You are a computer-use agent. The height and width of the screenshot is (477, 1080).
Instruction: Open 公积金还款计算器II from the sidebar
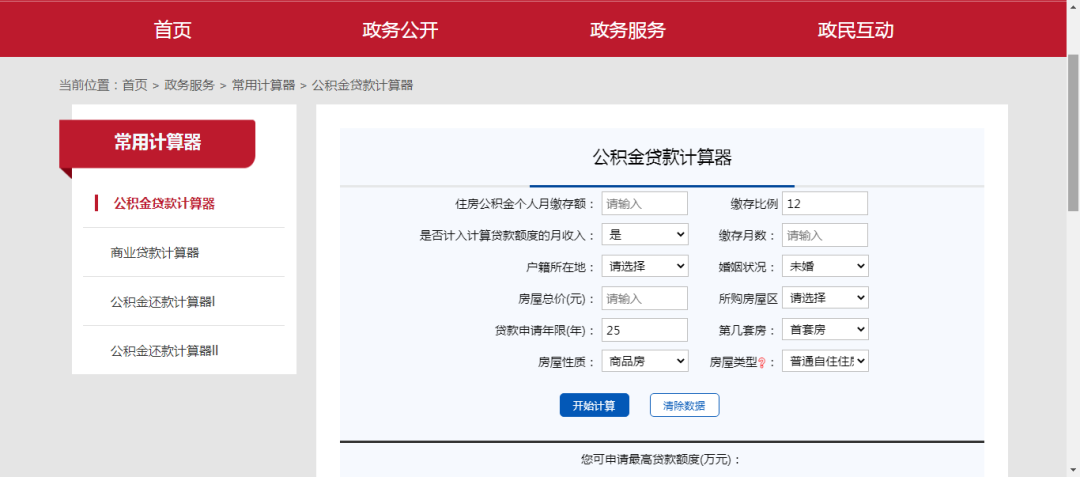tap(165, 350)
